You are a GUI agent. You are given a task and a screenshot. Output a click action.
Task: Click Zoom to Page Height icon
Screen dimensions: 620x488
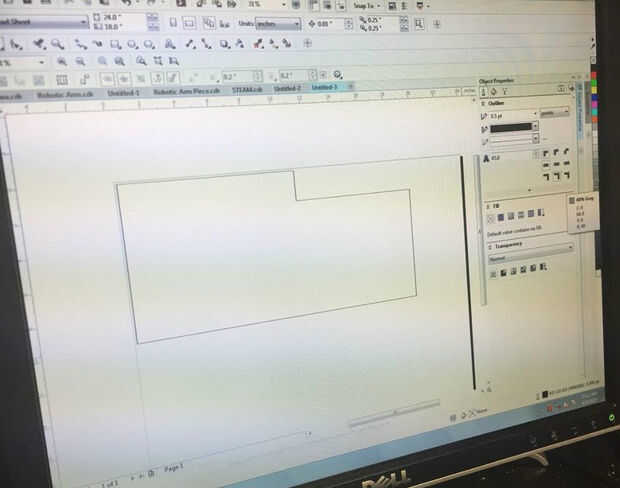point(174,61)
